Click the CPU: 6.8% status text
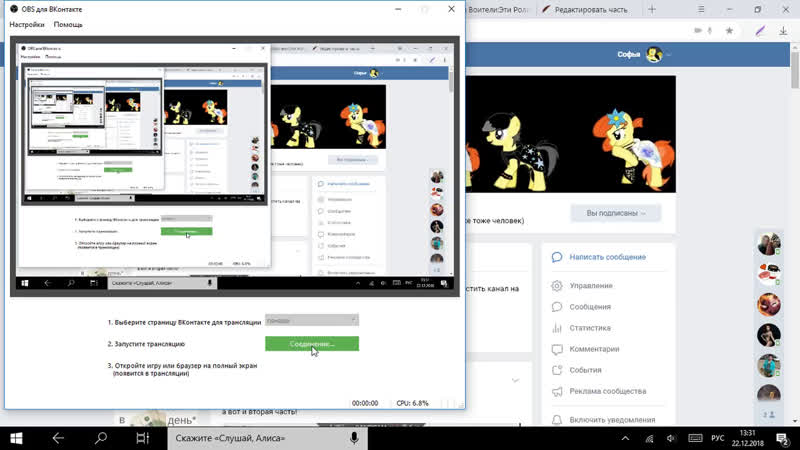Viewport: 800px width, 450px height. coord(412,403)
